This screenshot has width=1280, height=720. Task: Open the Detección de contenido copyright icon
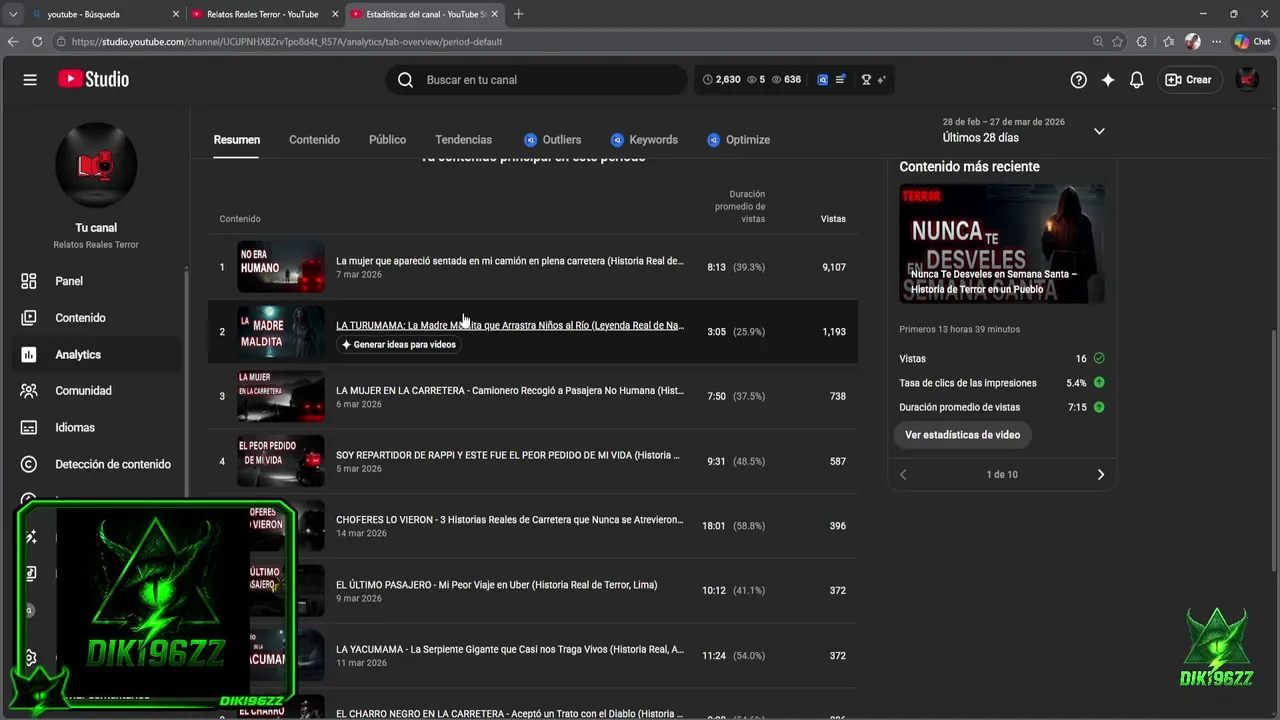(29, 464)
